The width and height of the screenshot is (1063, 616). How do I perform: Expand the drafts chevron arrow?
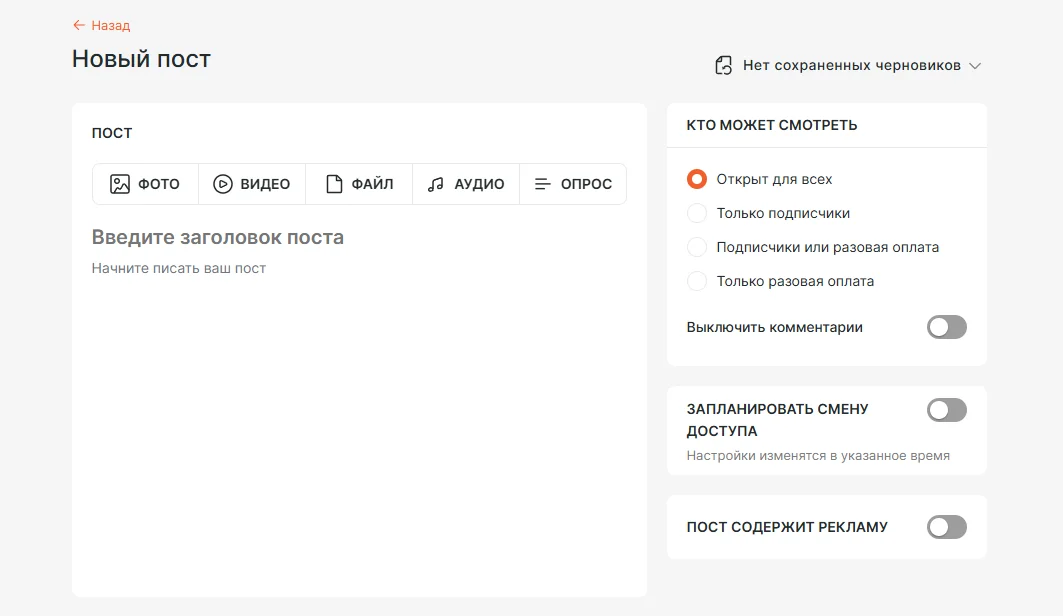pos(975,65)
